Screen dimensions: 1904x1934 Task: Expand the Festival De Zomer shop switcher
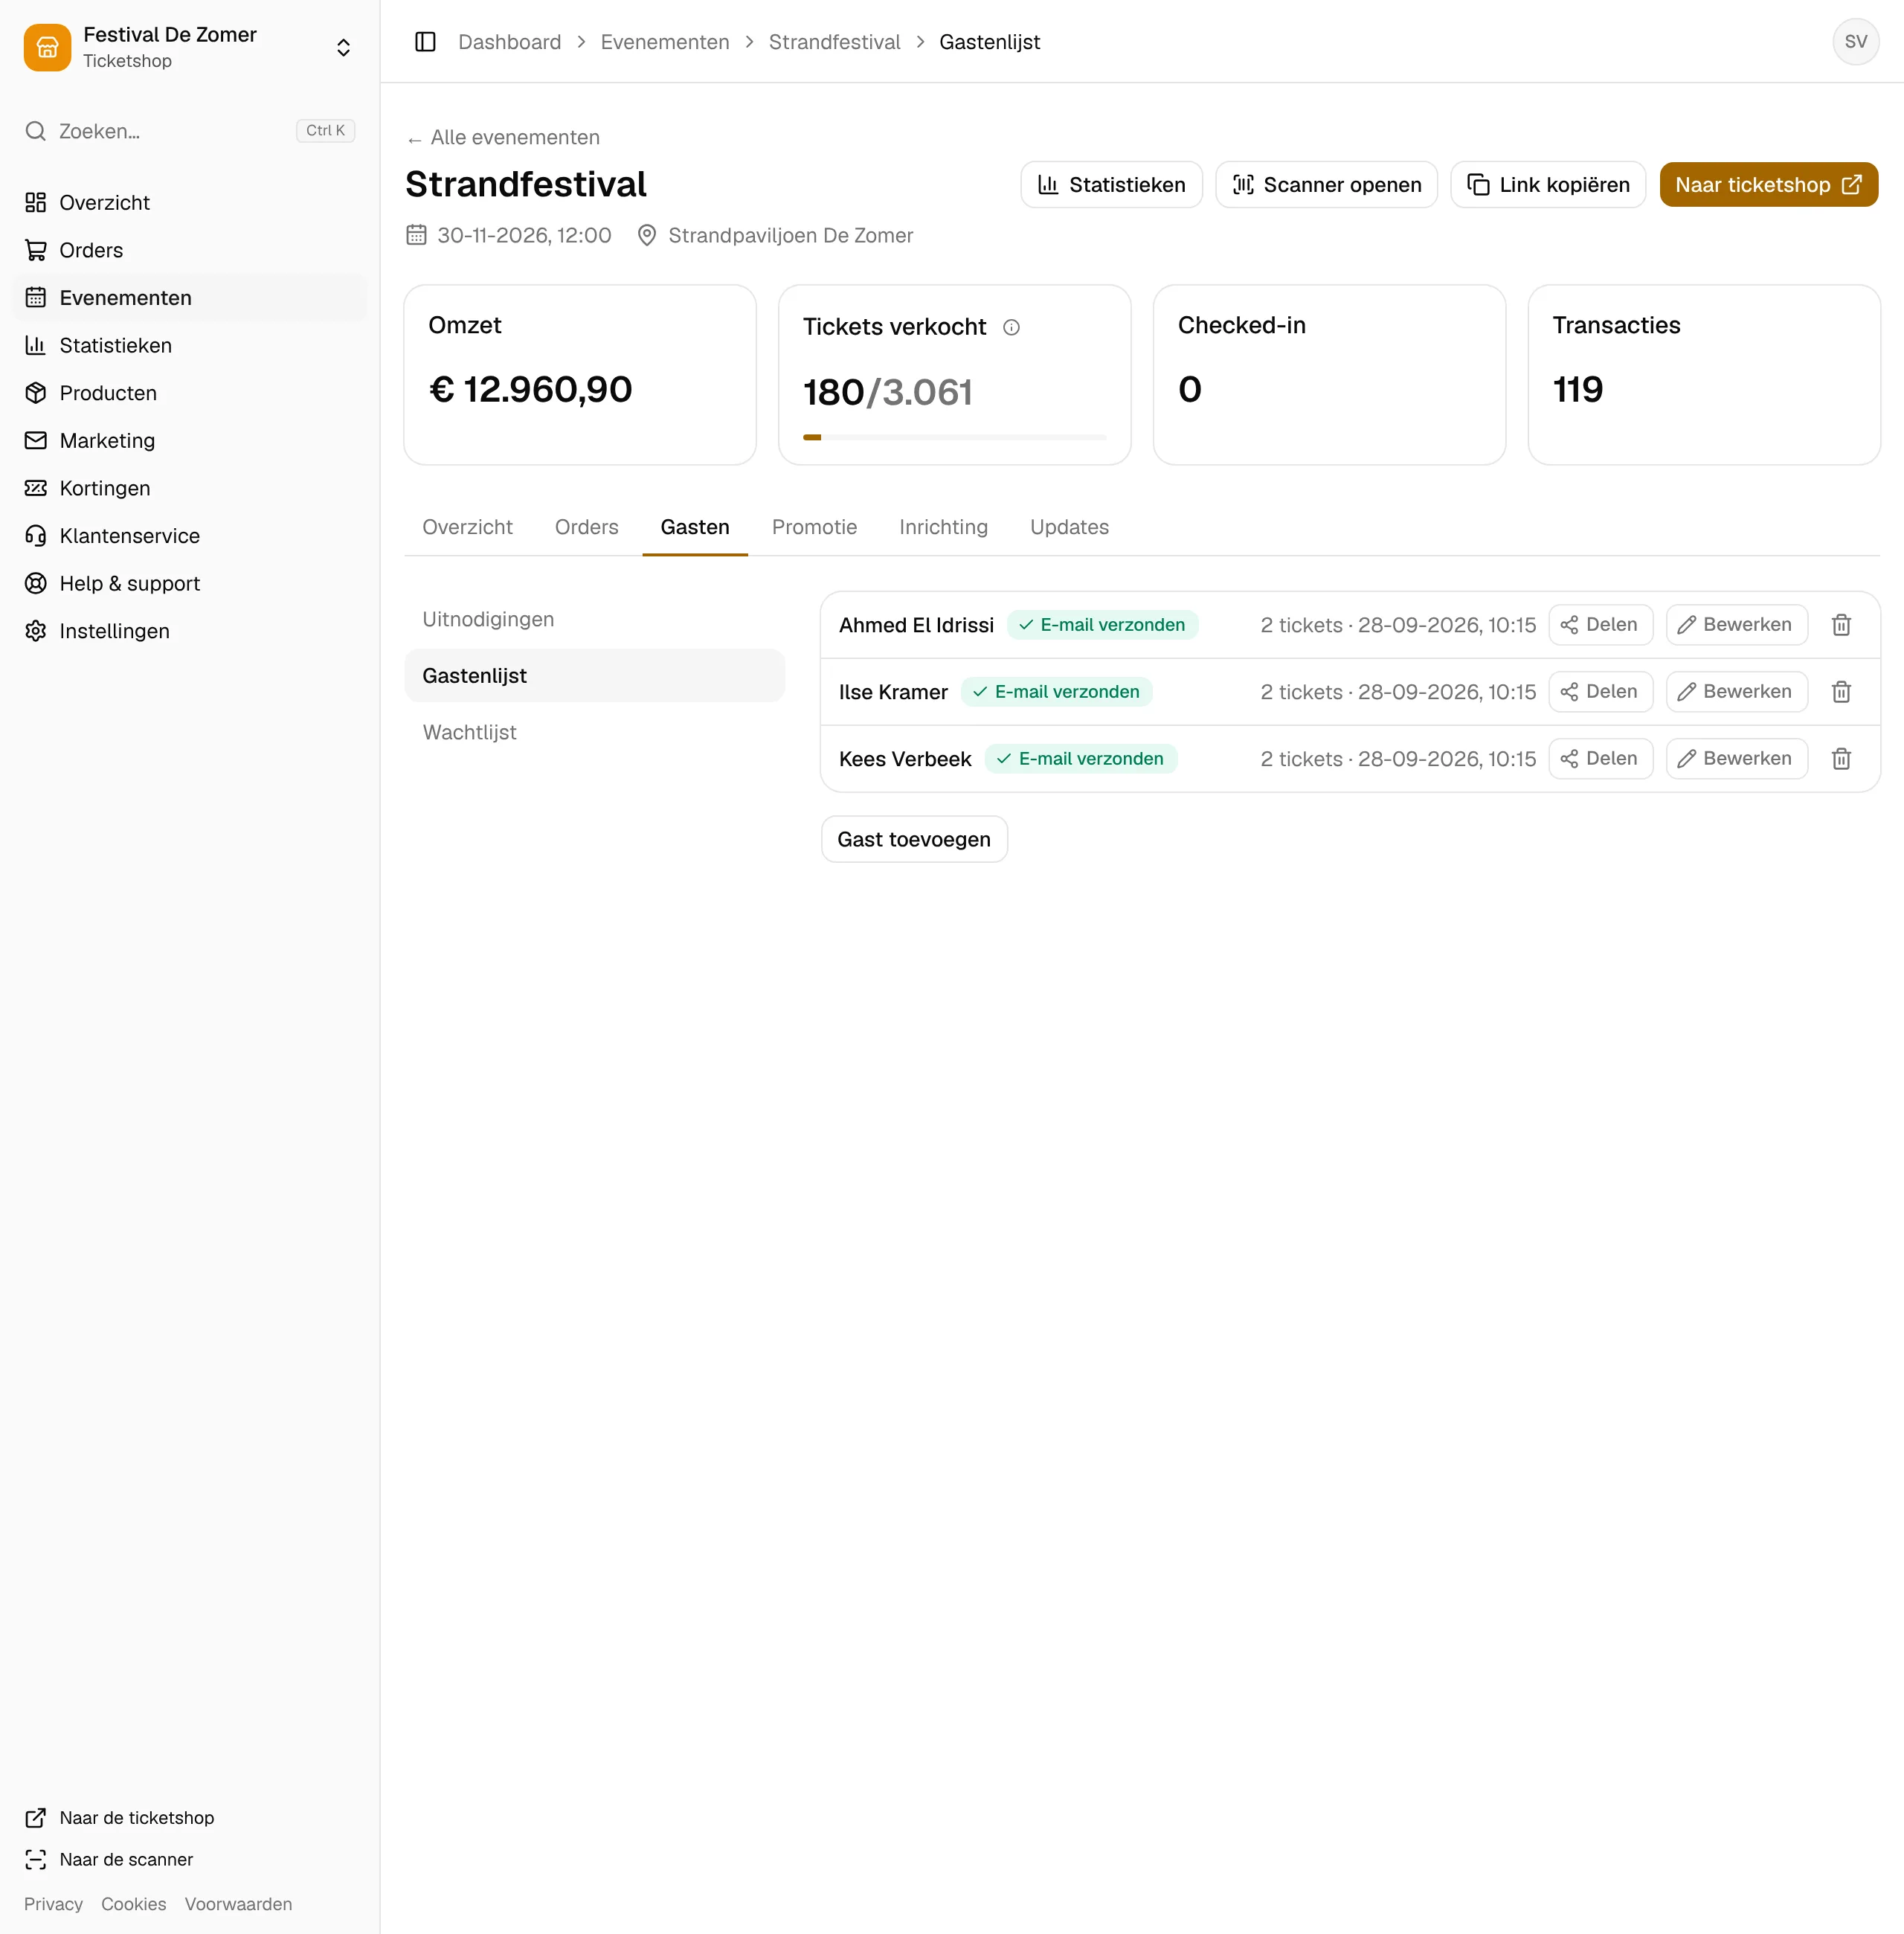pyautogui.click(x=343, y=48)
